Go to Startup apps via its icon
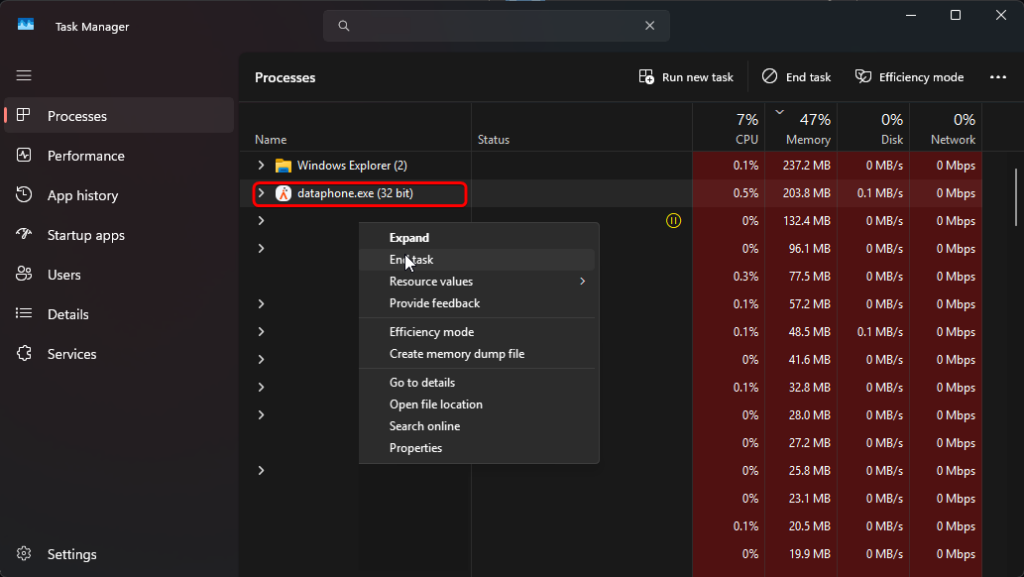This screenshot has height=577, width=1024. click(24, 234)
